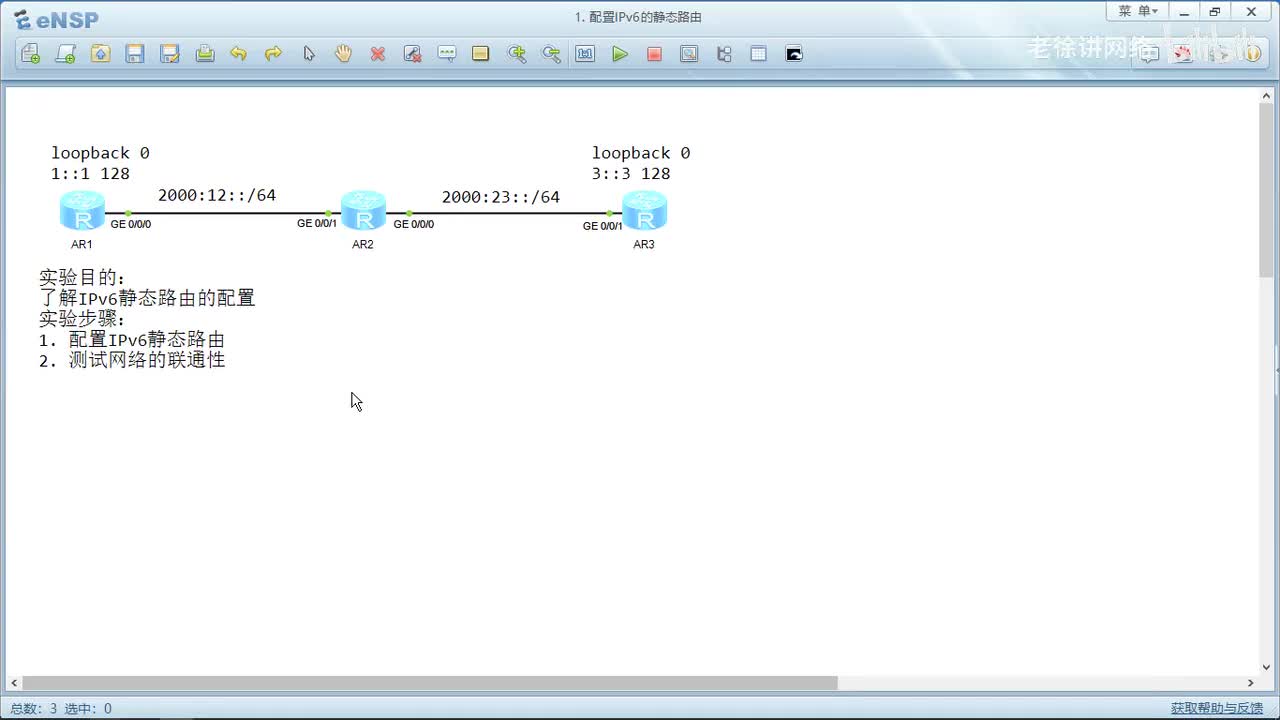Select the AR1 router

pos(82,212)
